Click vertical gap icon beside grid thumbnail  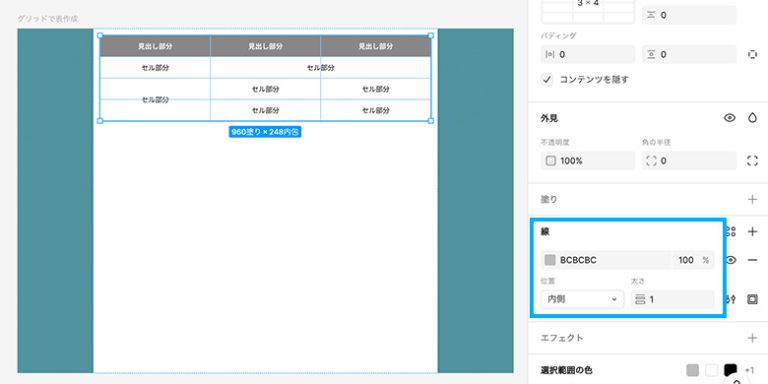651,15
